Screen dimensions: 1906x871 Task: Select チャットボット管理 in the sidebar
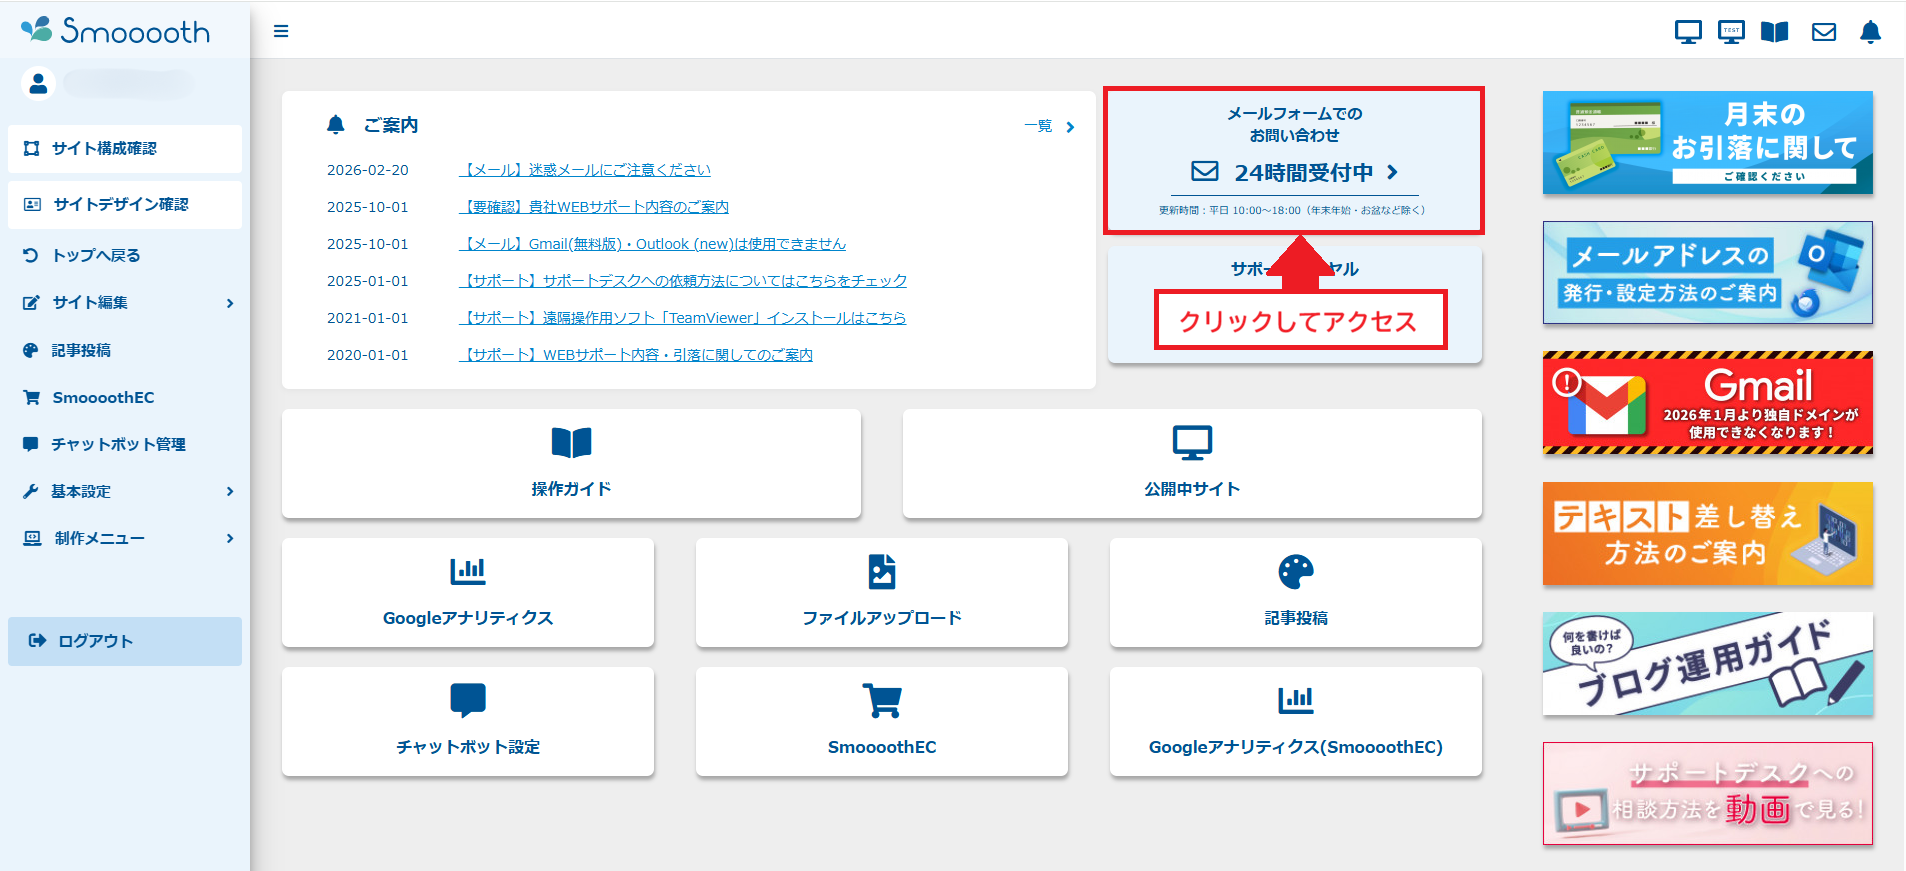coord(125,444)
